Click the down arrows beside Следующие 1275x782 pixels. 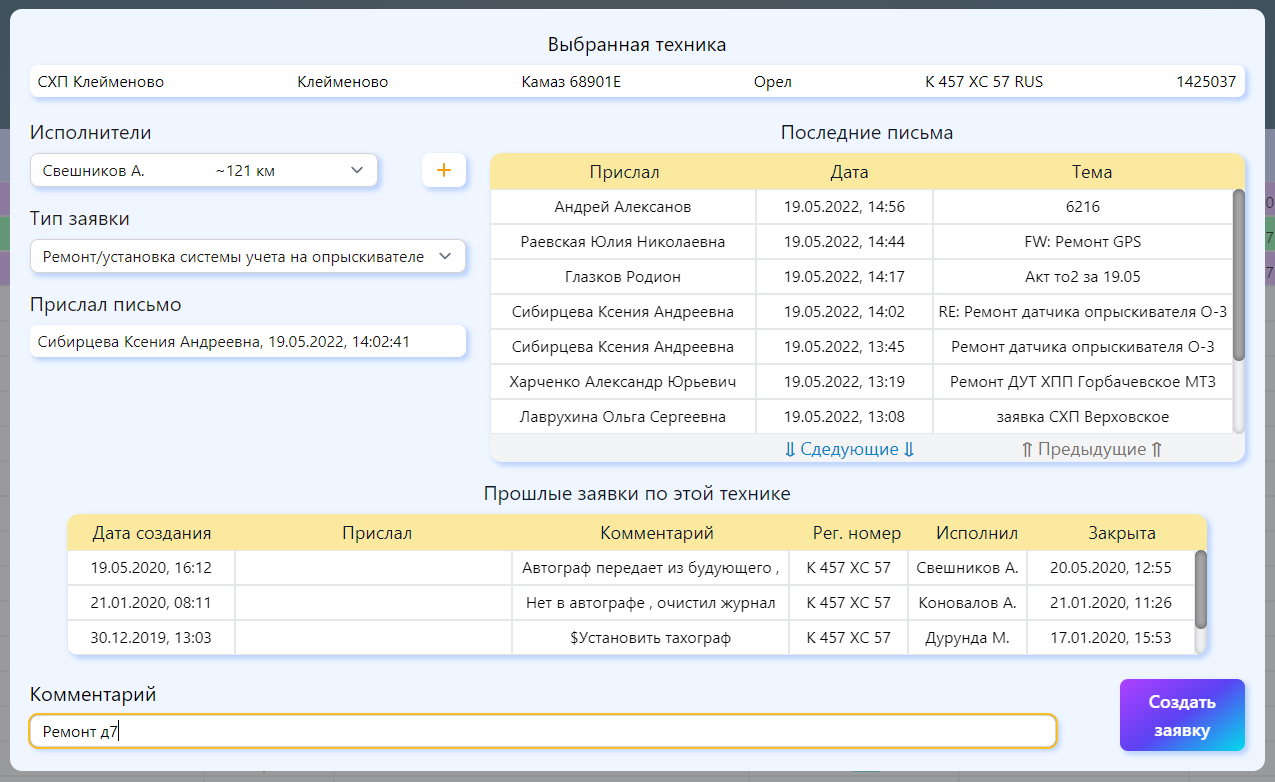tap(789, 449)
